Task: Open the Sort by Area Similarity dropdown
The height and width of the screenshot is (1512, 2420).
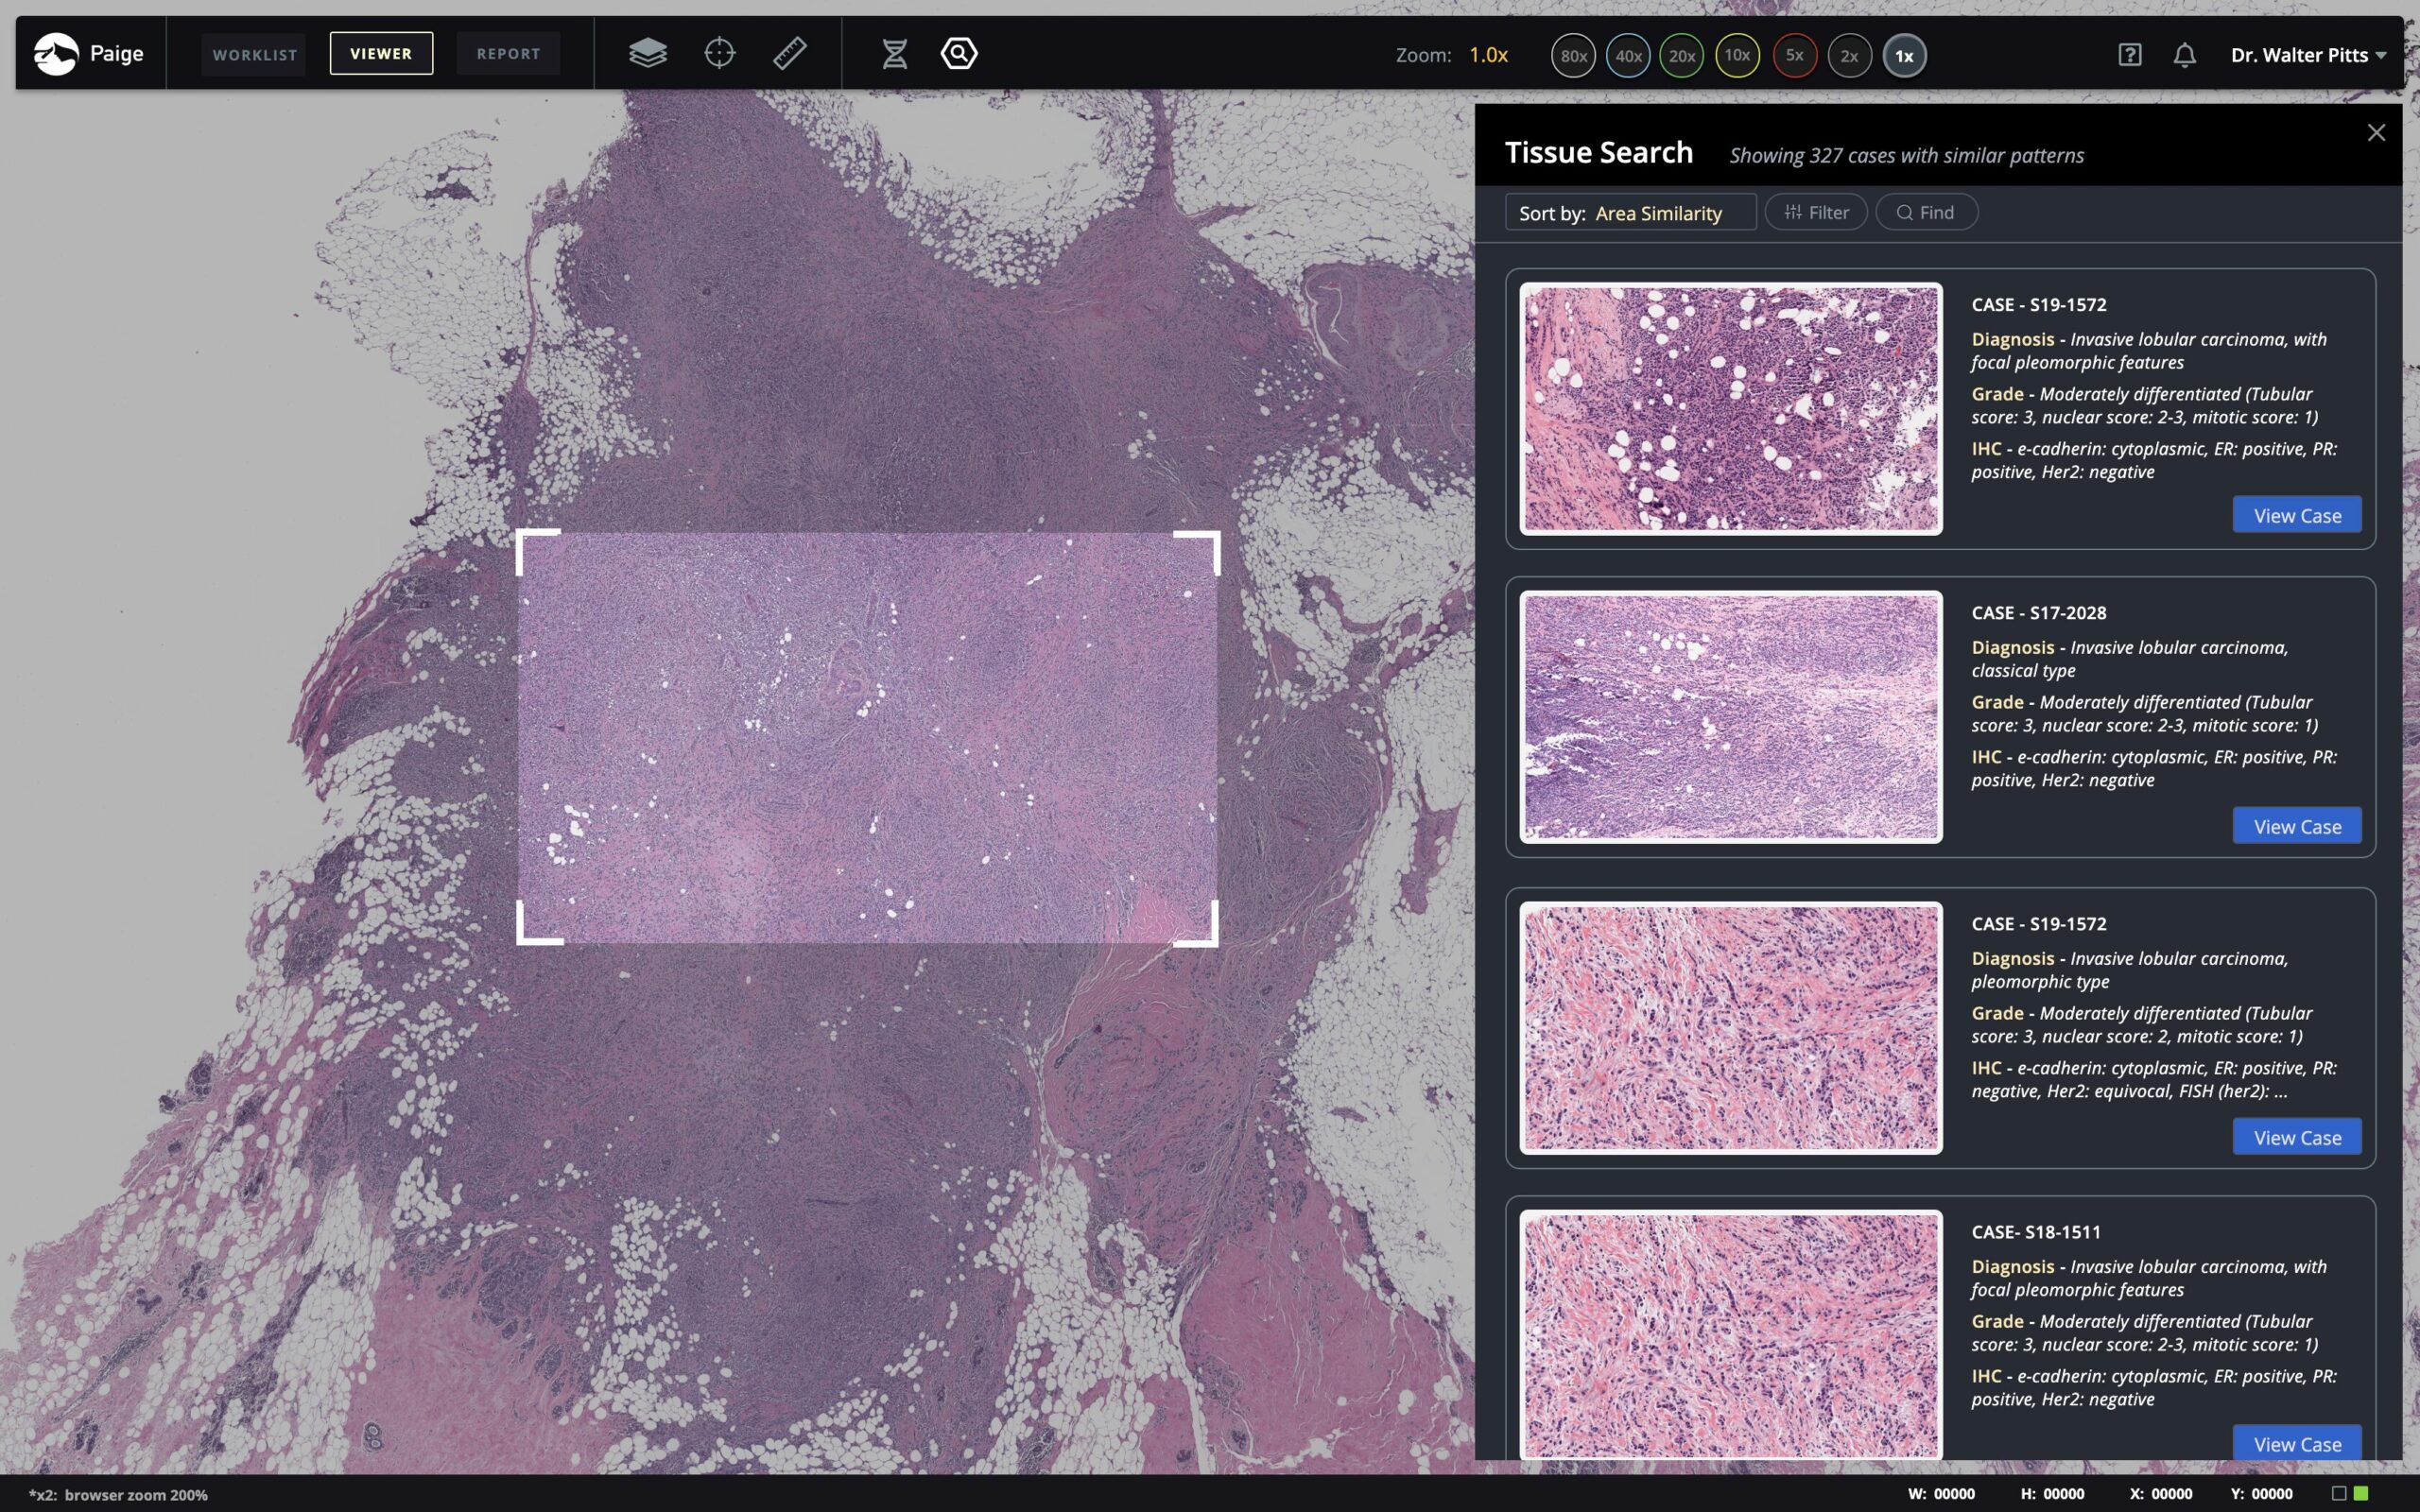Action: click(x=1630, y=212)
